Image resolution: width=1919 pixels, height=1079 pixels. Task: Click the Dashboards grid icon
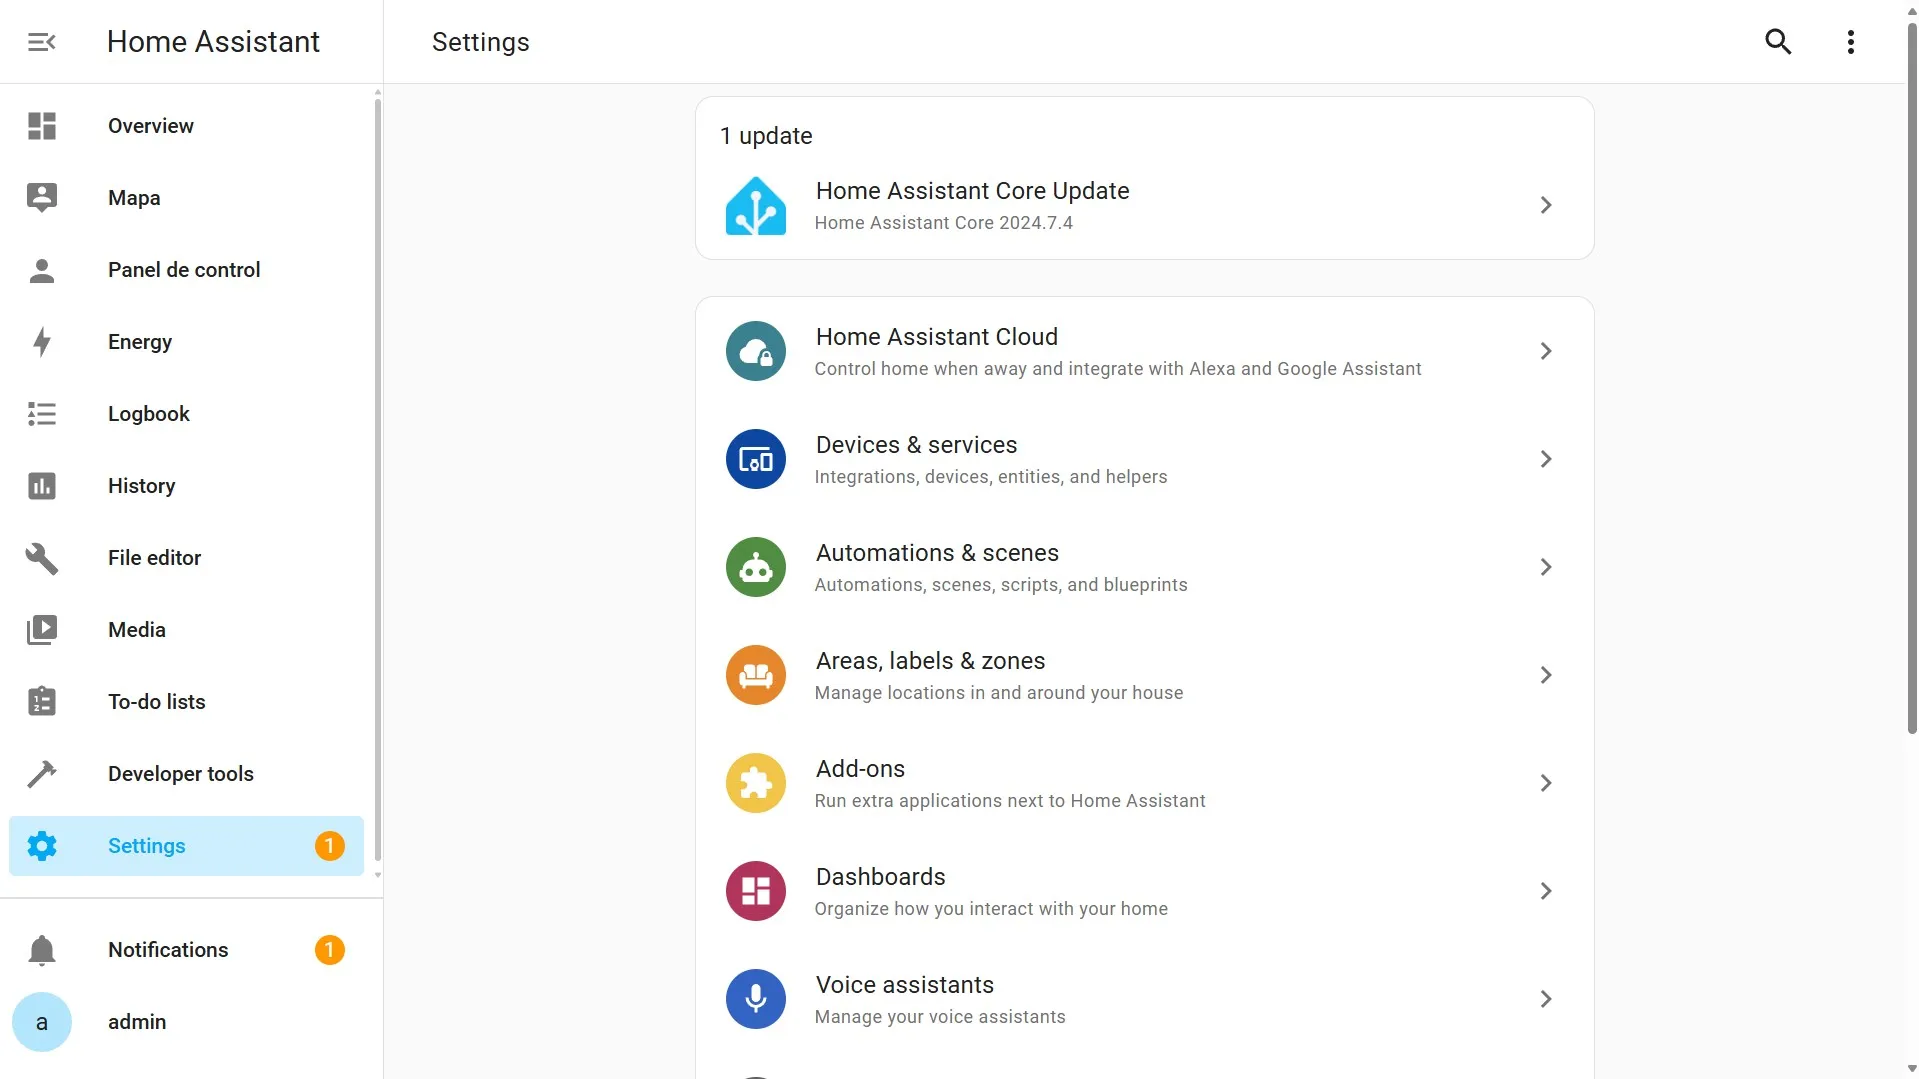(x=756, y=891)
